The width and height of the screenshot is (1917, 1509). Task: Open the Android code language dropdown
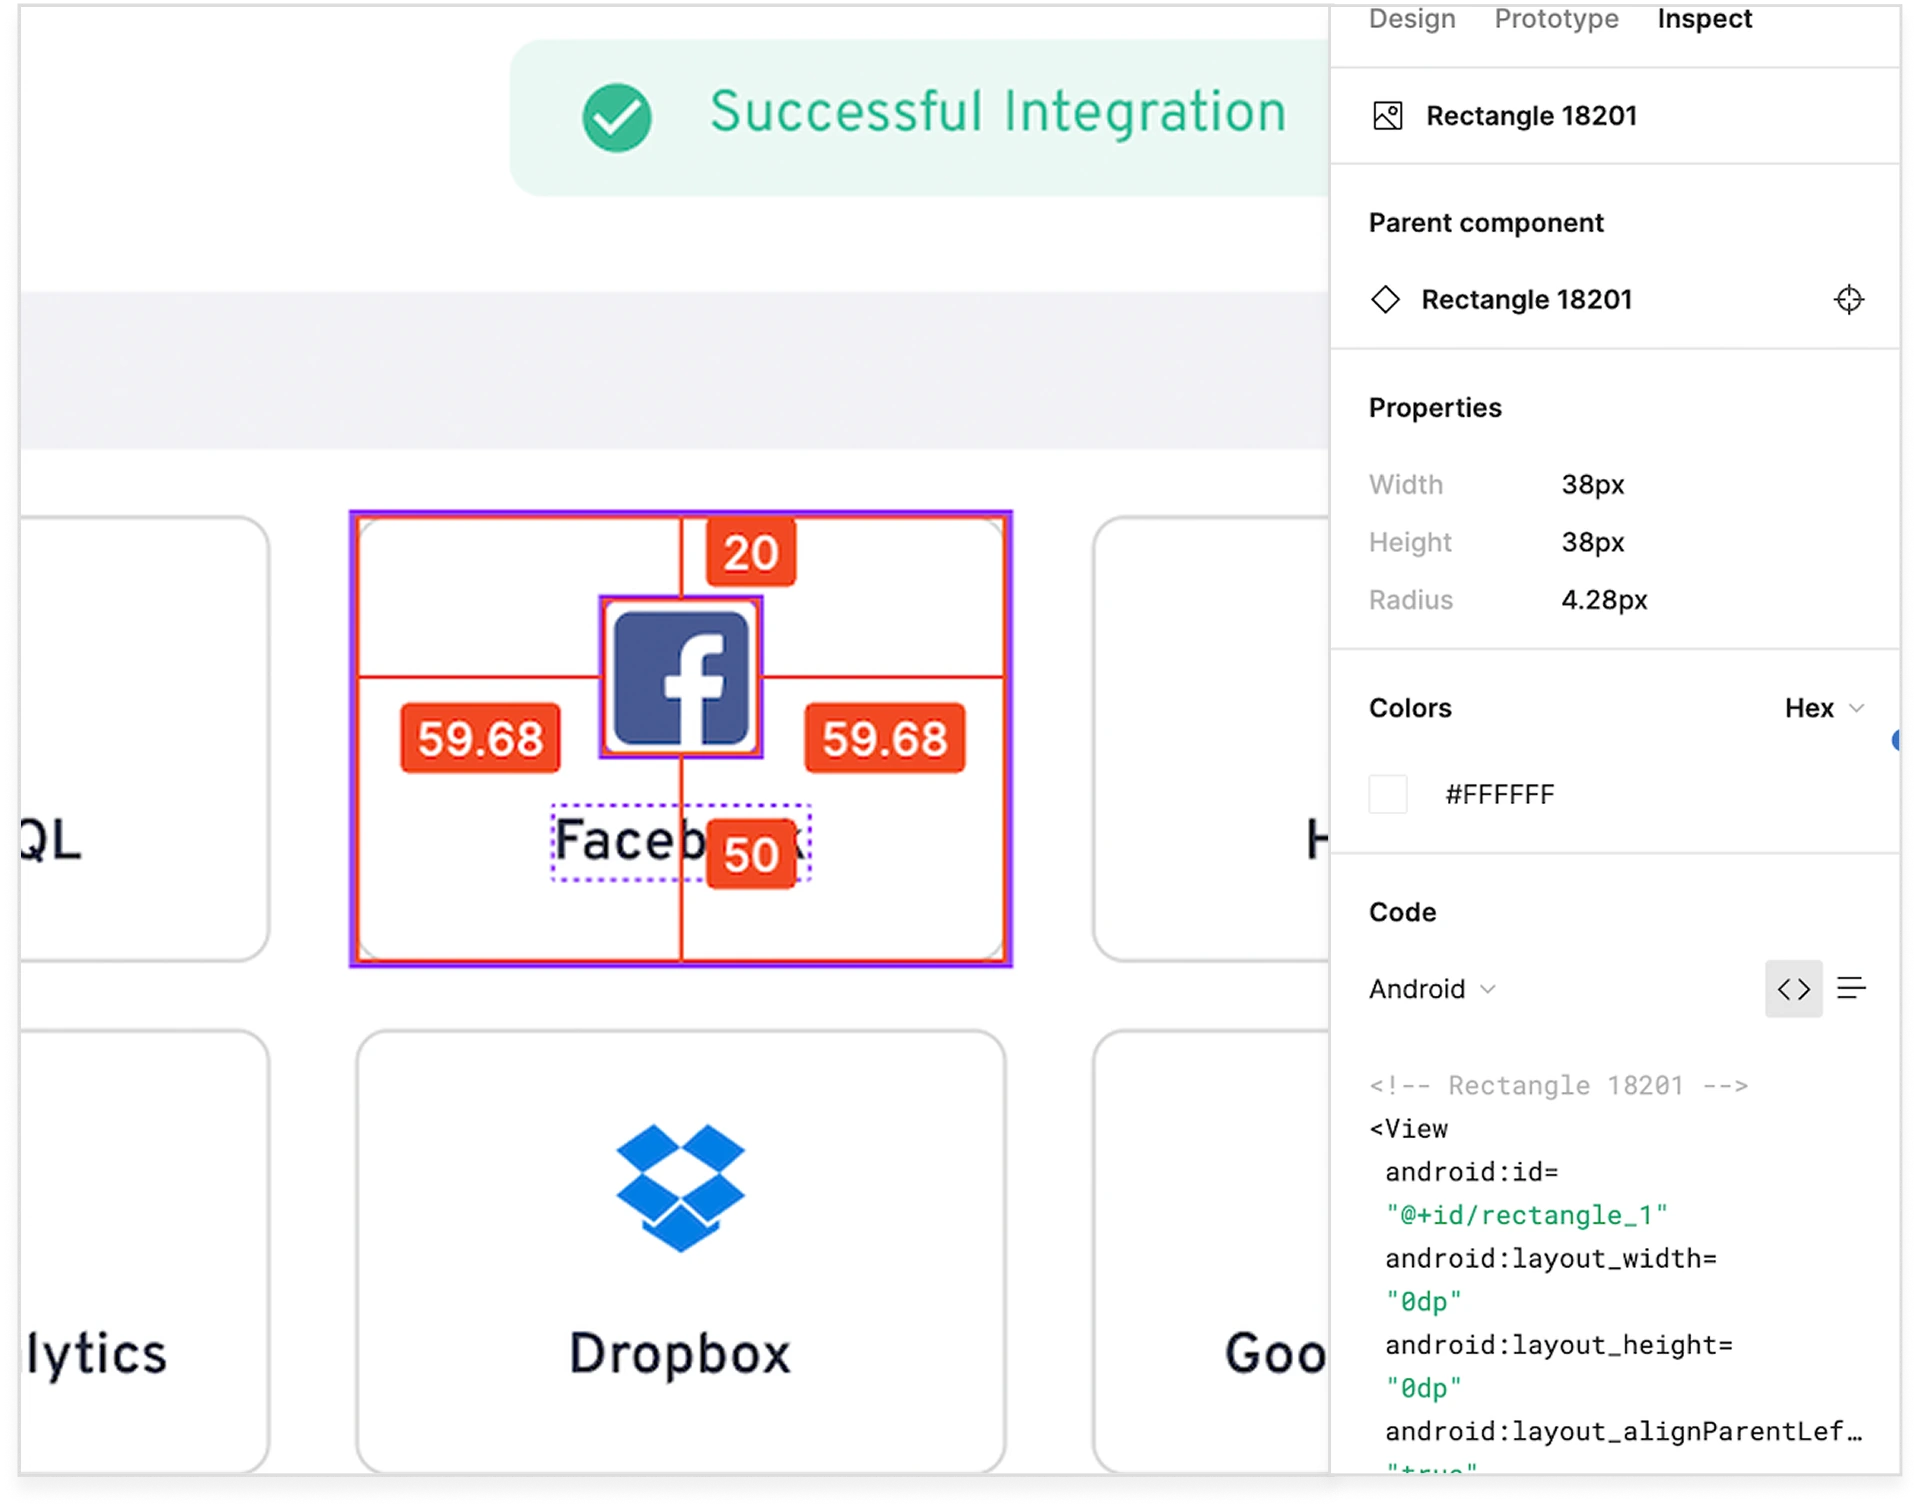[1431, 989]
